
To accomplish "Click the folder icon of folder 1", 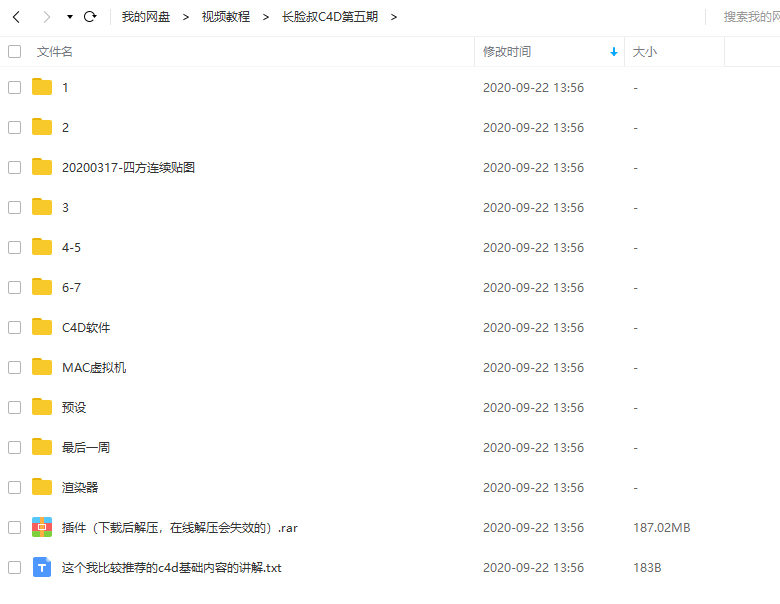I will coord(42,87).
